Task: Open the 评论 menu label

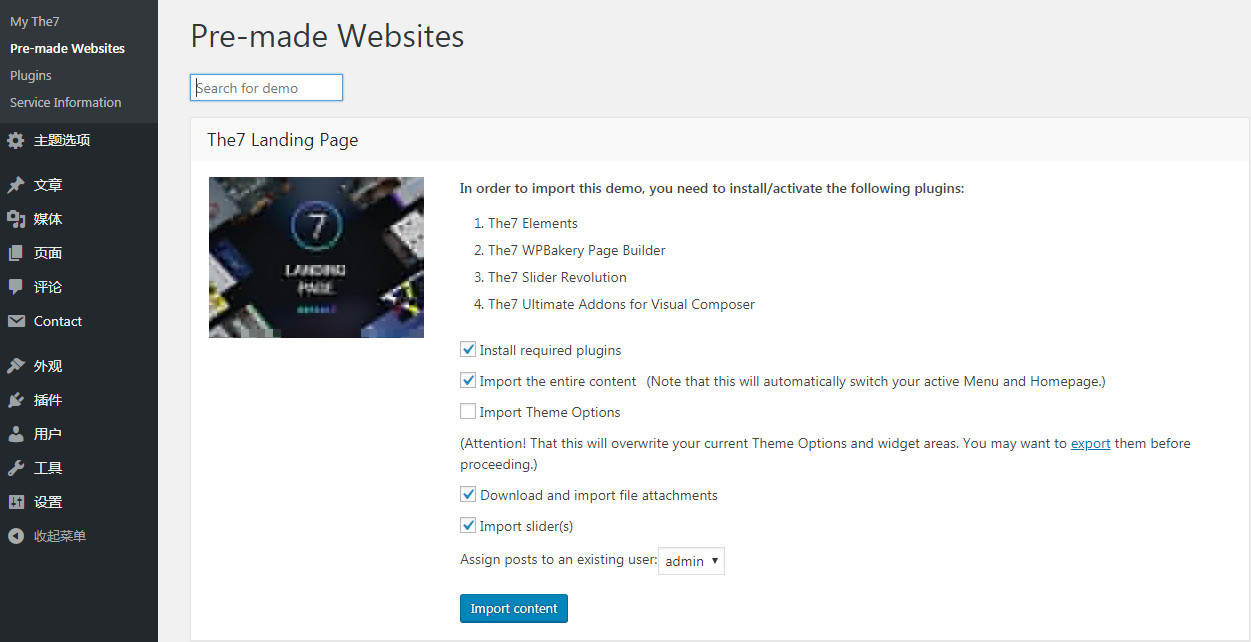Action: [48, 287]
